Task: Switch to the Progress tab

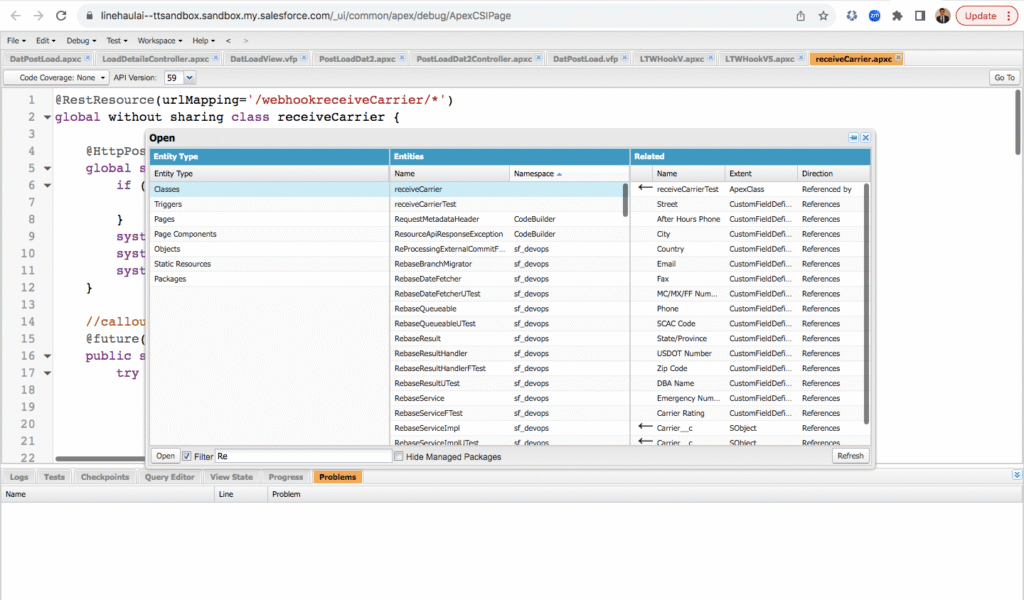Action: tap(286, 477)
